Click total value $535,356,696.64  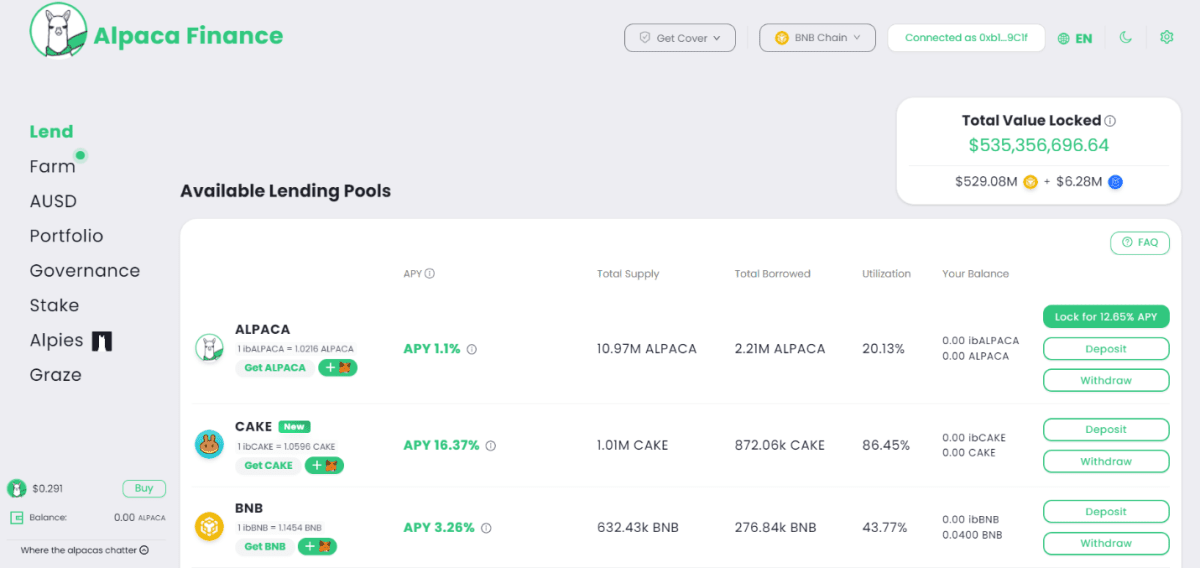(1038, 145)
